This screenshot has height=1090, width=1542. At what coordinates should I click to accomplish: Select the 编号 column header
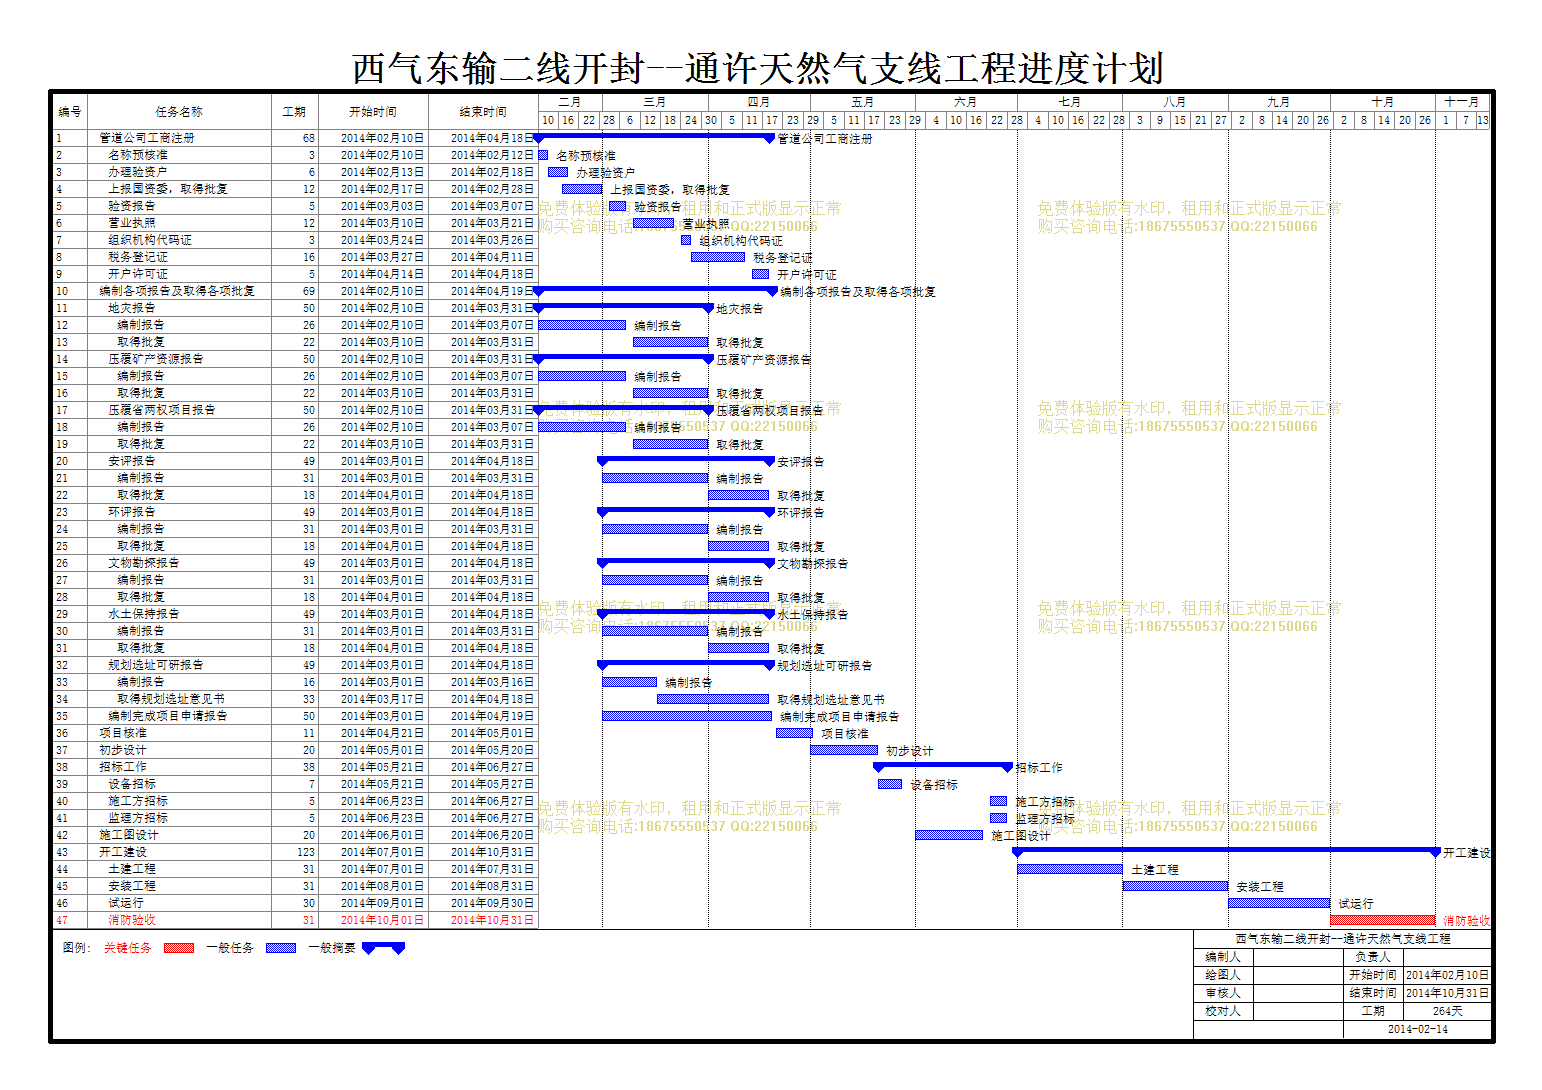tap(70, 111)
